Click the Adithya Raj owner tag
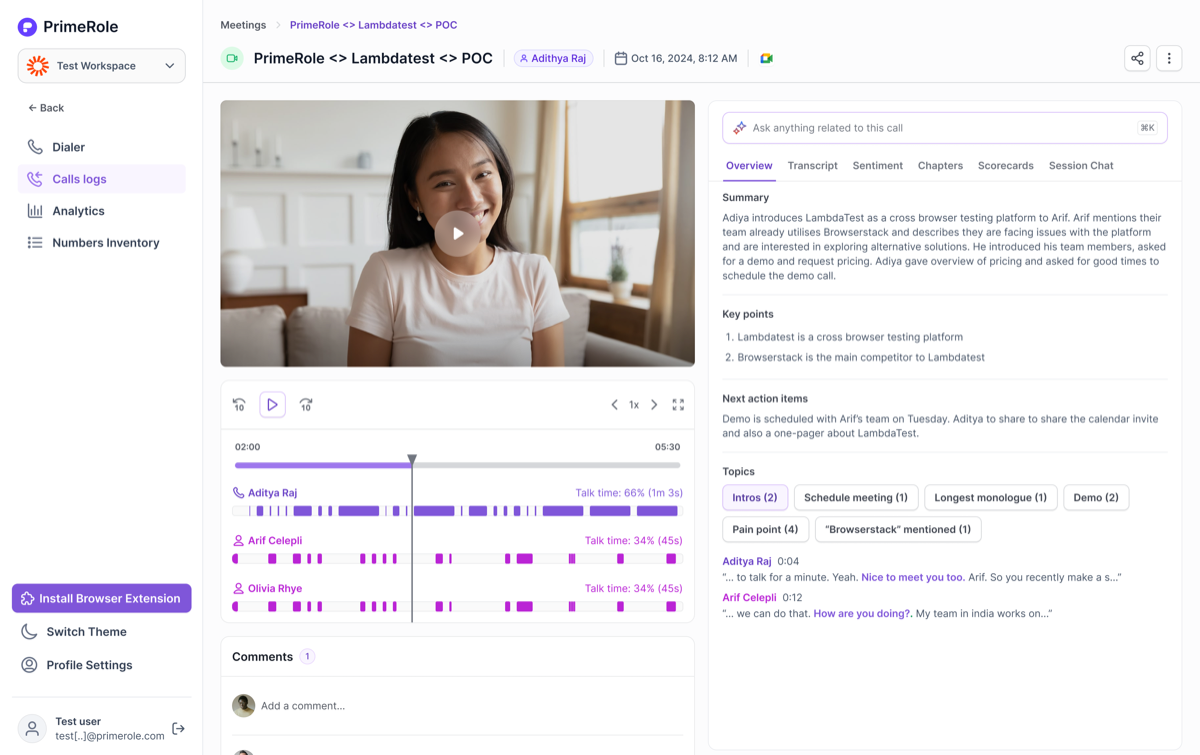 [553, 58]
